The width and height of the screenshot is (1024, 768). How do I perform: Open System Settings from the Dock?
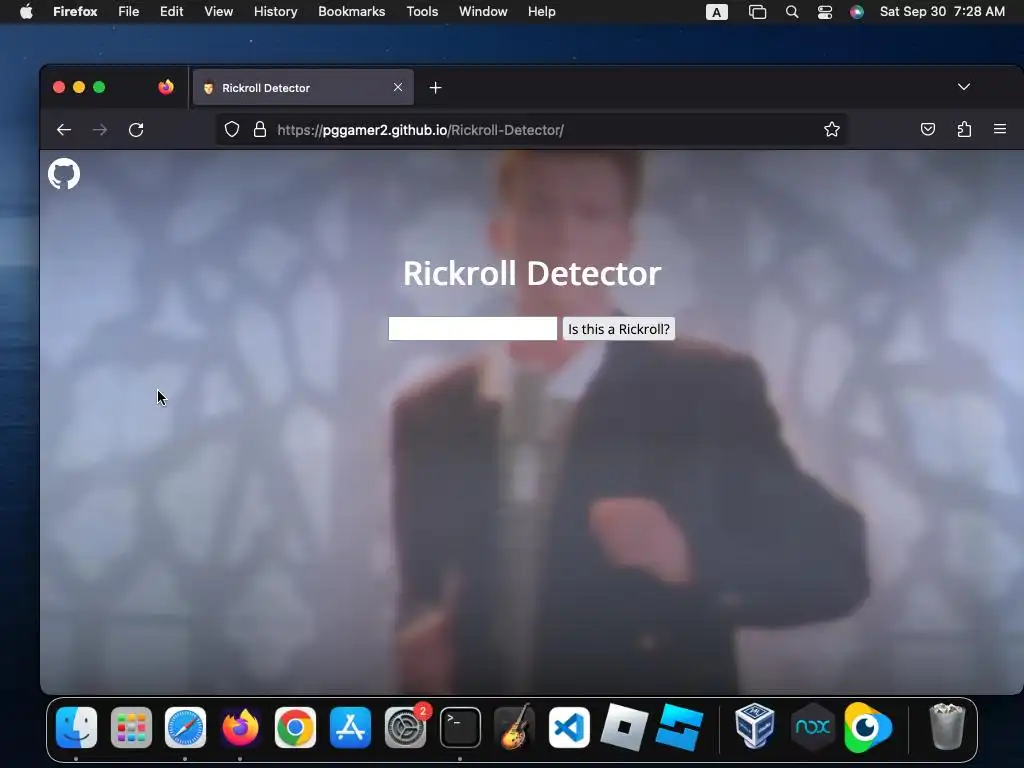(406, 728)
